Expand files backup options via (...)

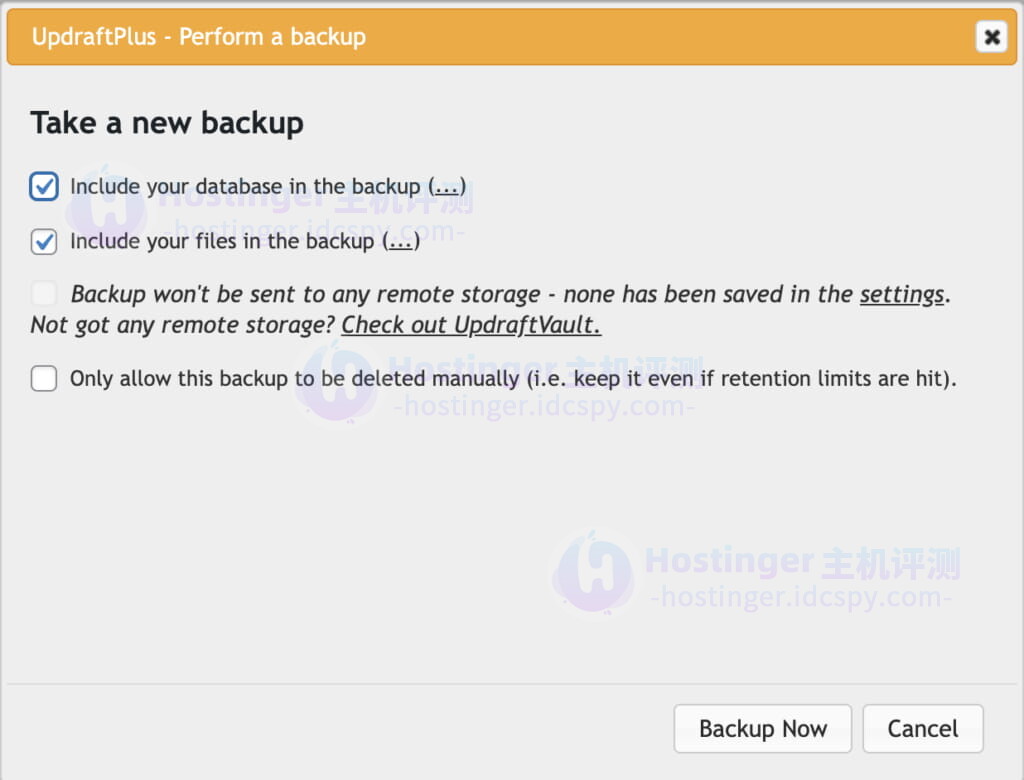(x=401, y=242)
